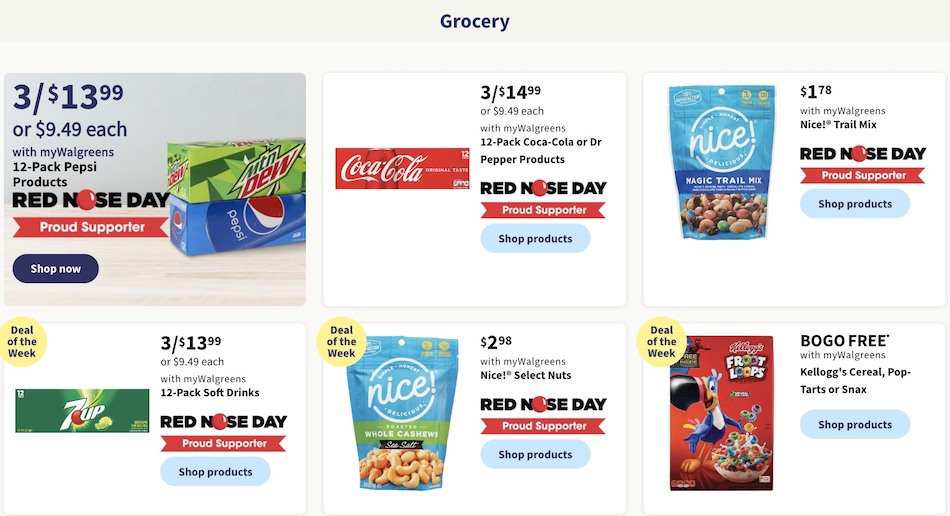Open the Nice! Magic Trail Mix image
Viewport: 950px width, 516px height.
tap(721, 162)
